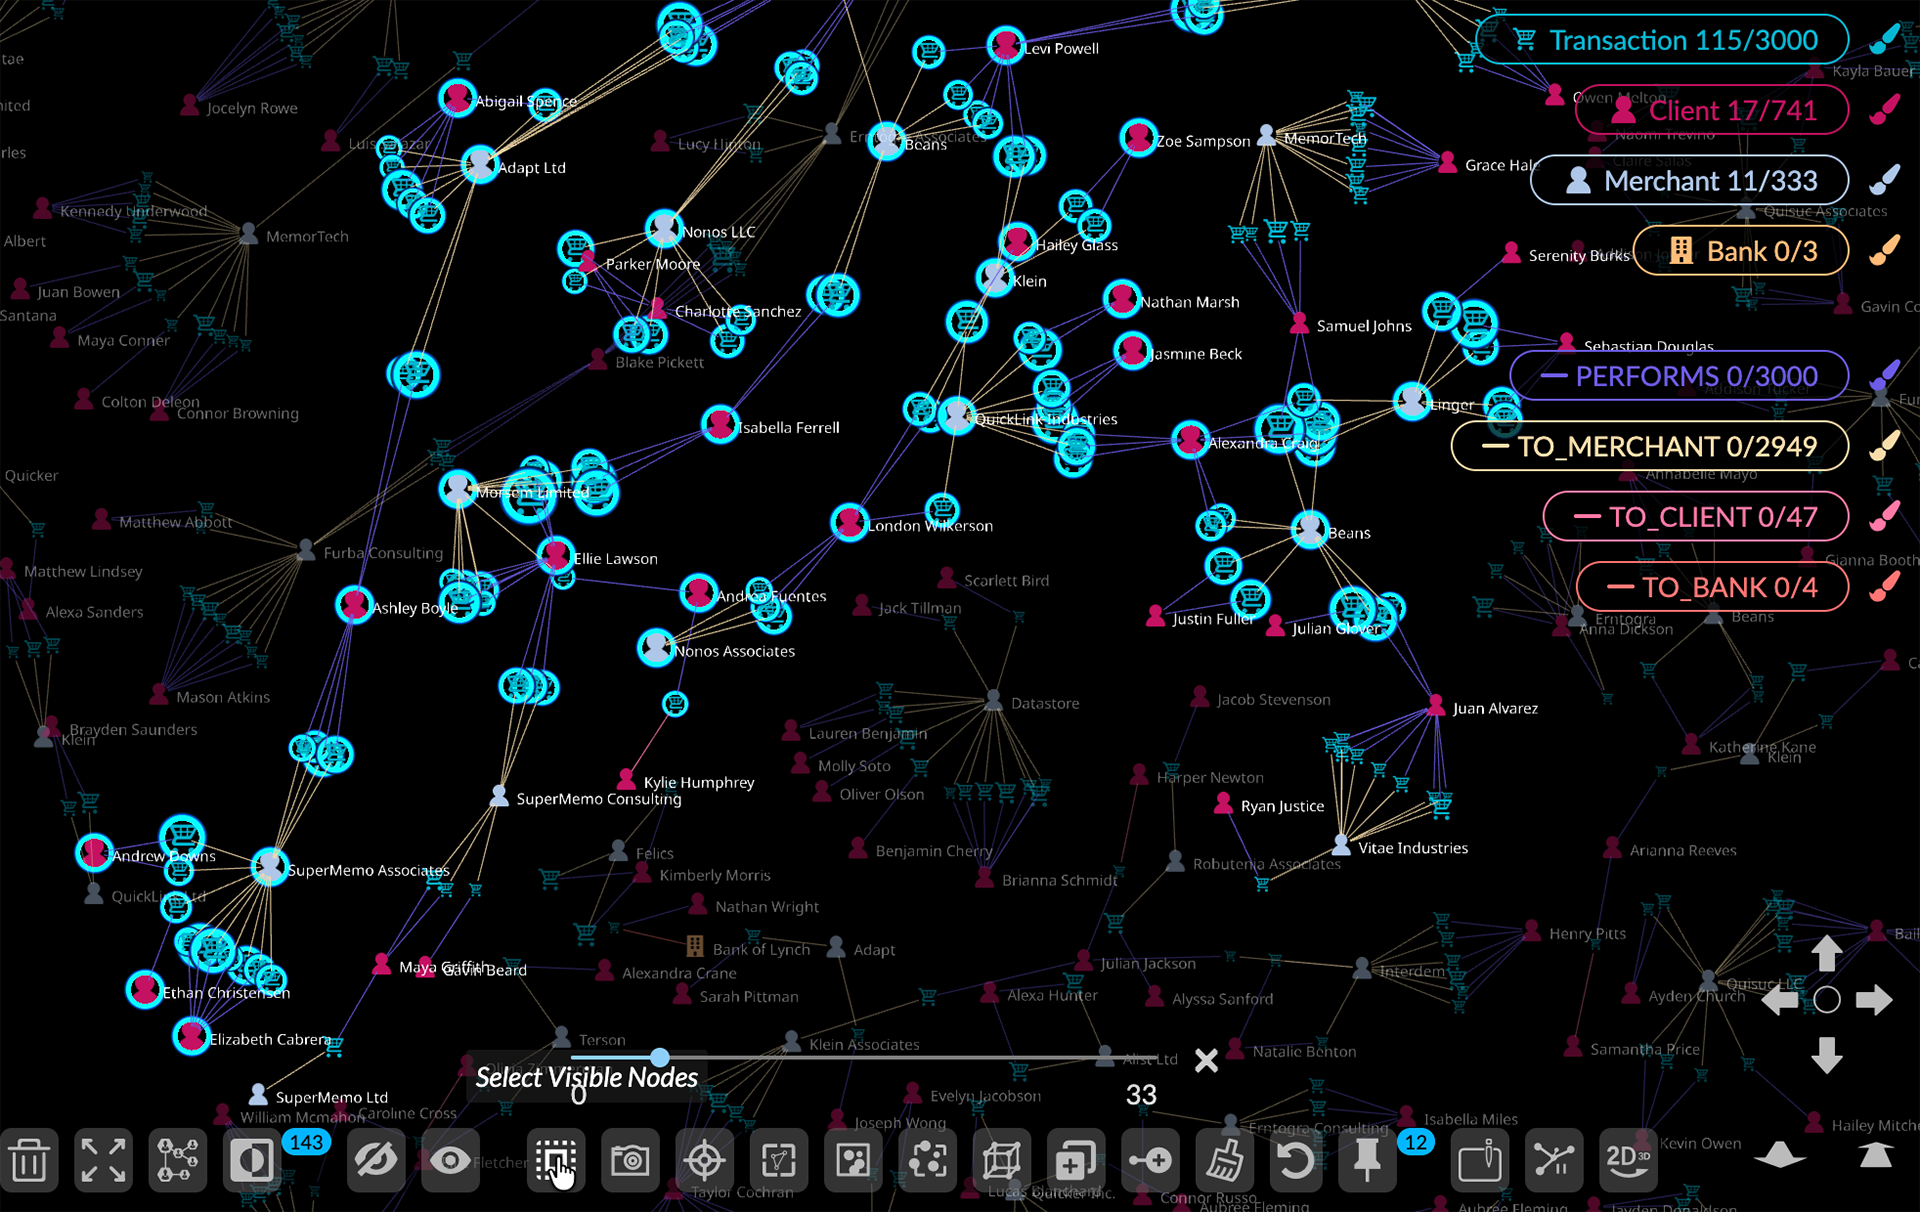1920x1212 pixels.
Task: Select the TO_MERCHANT 0/2949 legend item
Action: 1649,447
